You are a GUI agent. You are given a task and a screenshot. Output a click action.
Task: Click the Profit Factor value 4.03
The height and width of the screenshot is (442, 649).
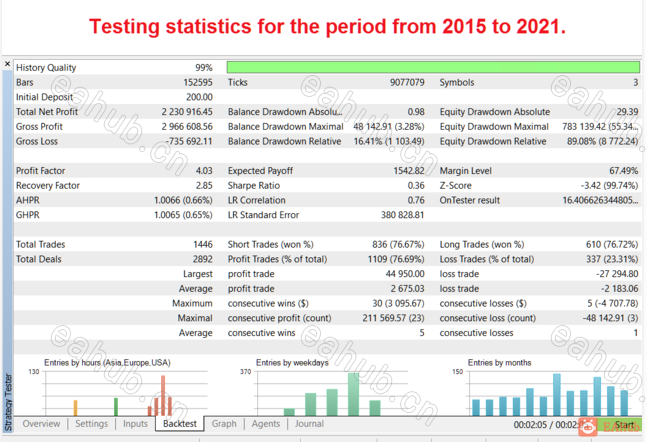tap(204, 171)
